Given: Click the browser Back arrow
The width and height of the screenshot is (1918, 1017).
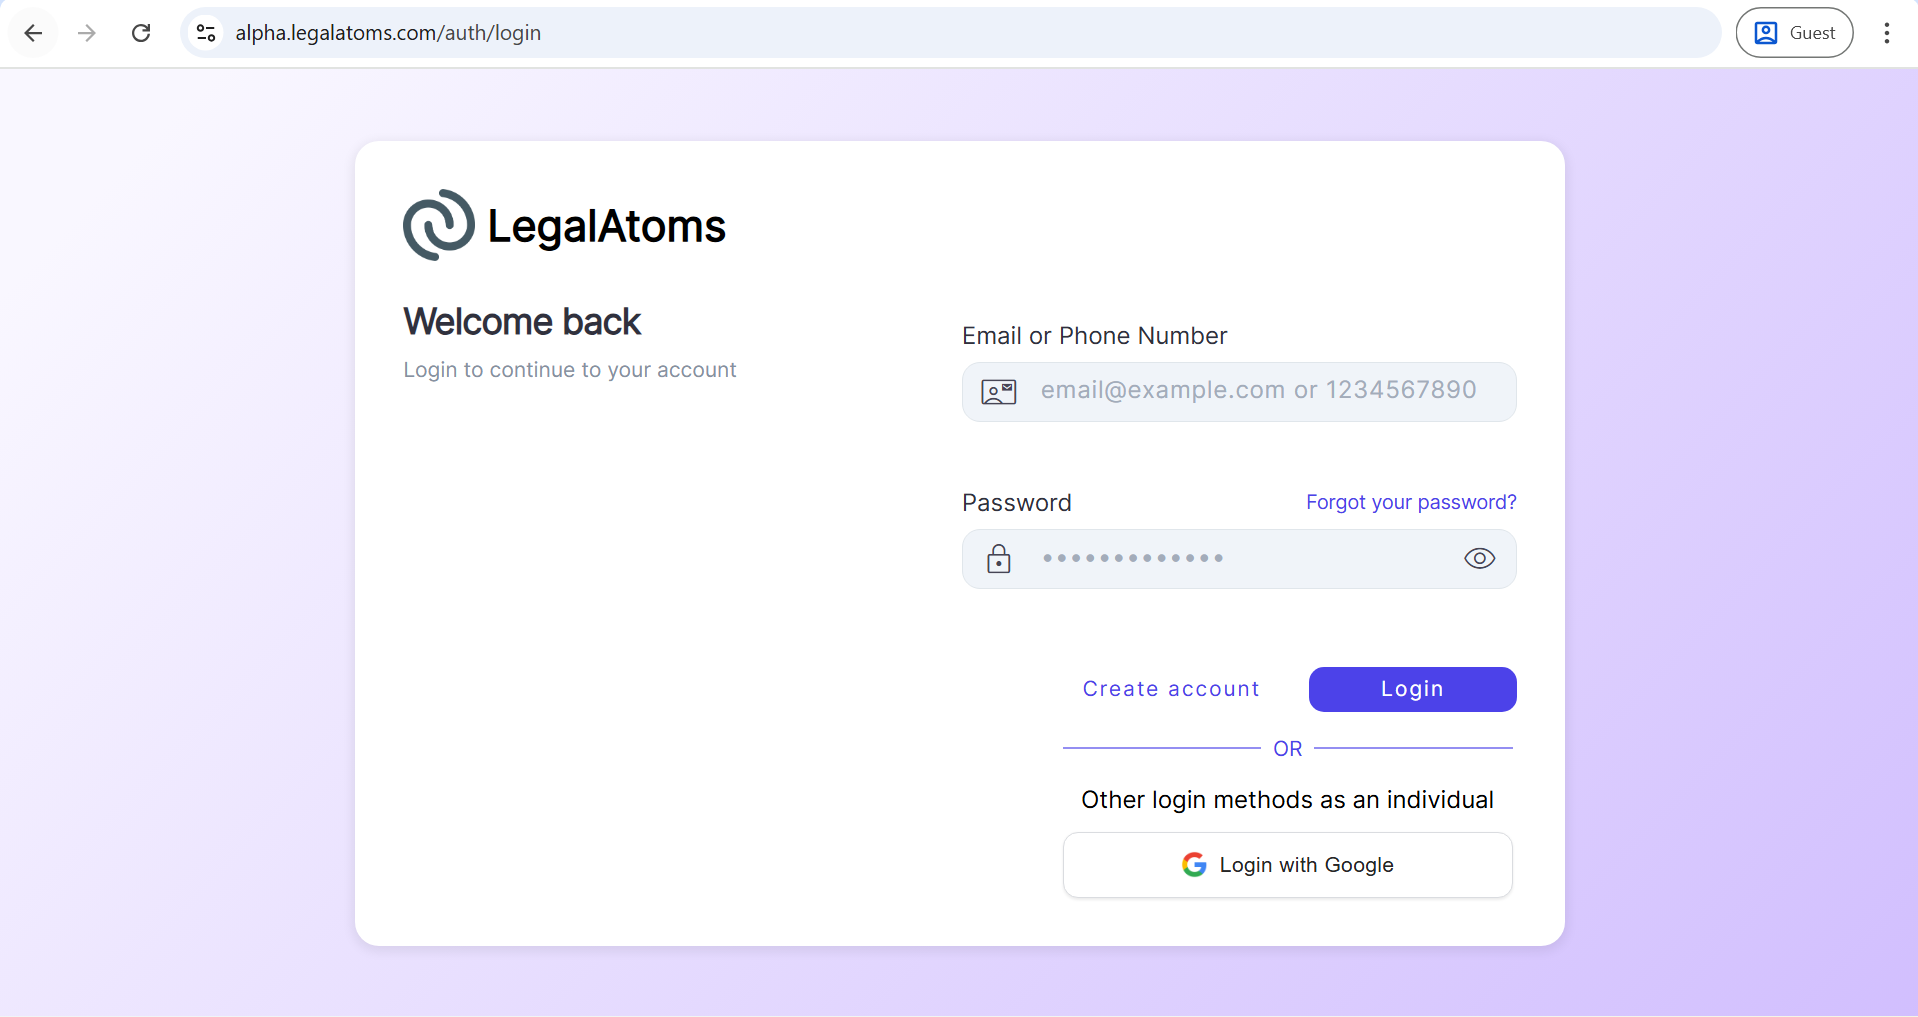Looking at the screenshot, I should [33, 33].
